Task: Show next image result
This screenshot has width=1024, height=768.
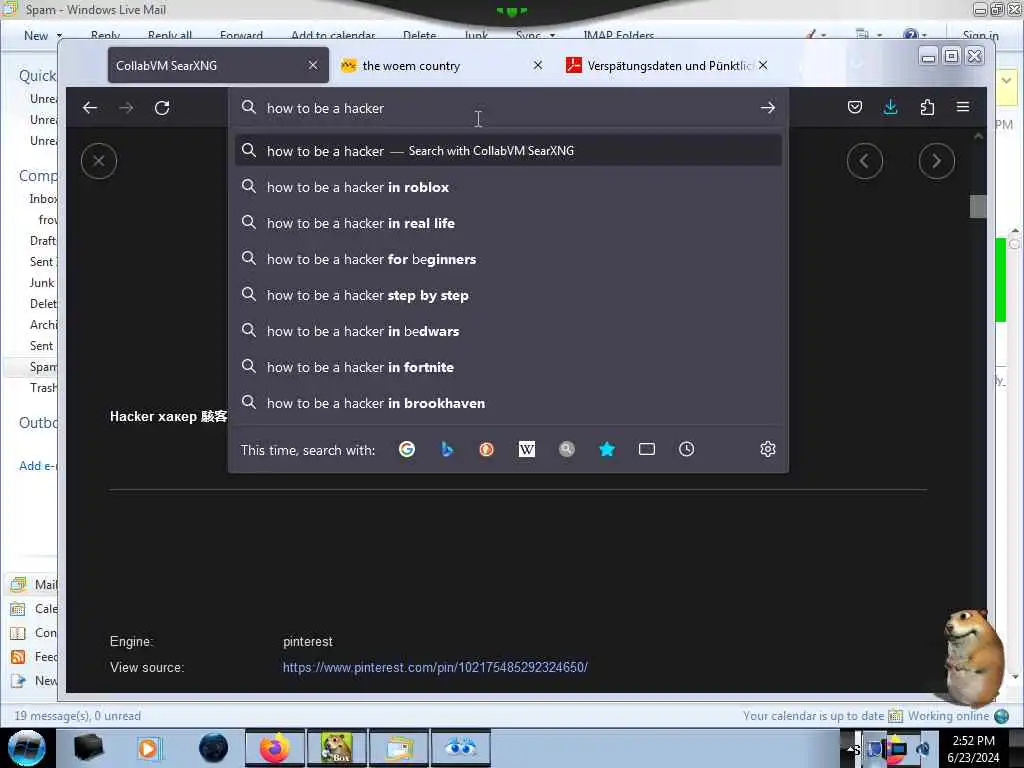Action: click(936, 161)
